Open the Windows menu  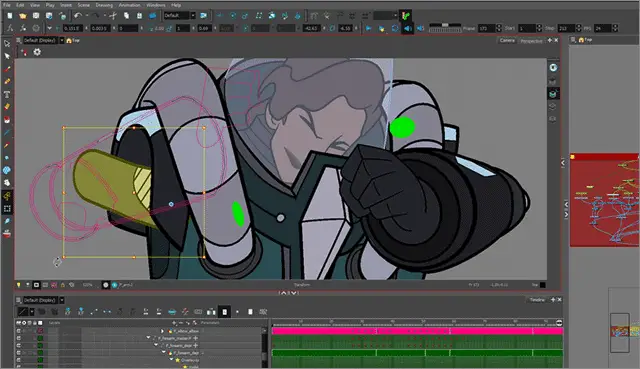(x=156, y=5)
